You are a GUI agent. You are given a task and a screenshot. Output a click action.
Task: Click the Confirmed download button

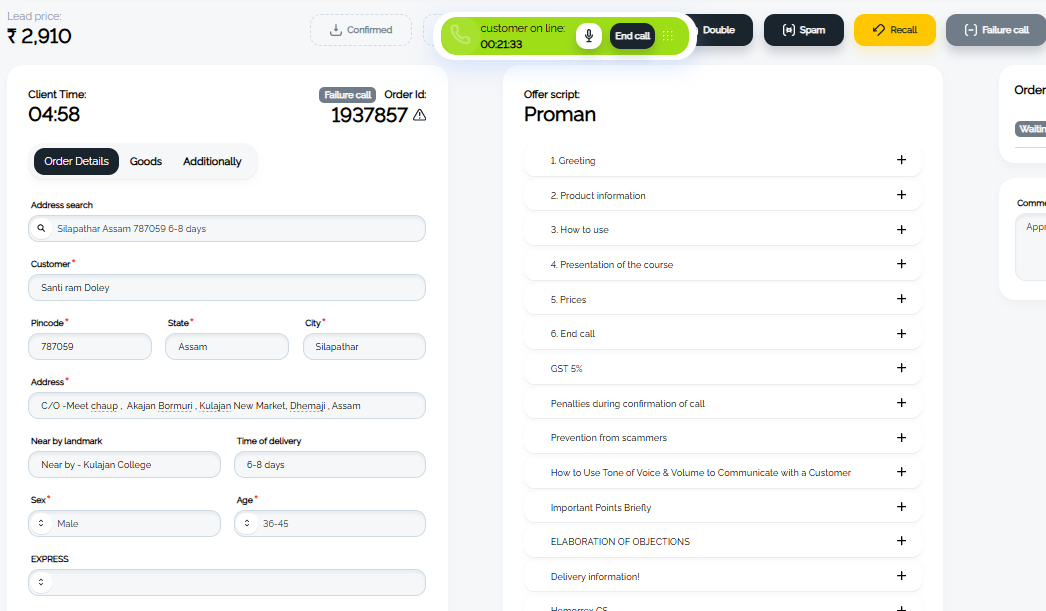point(361,30)
